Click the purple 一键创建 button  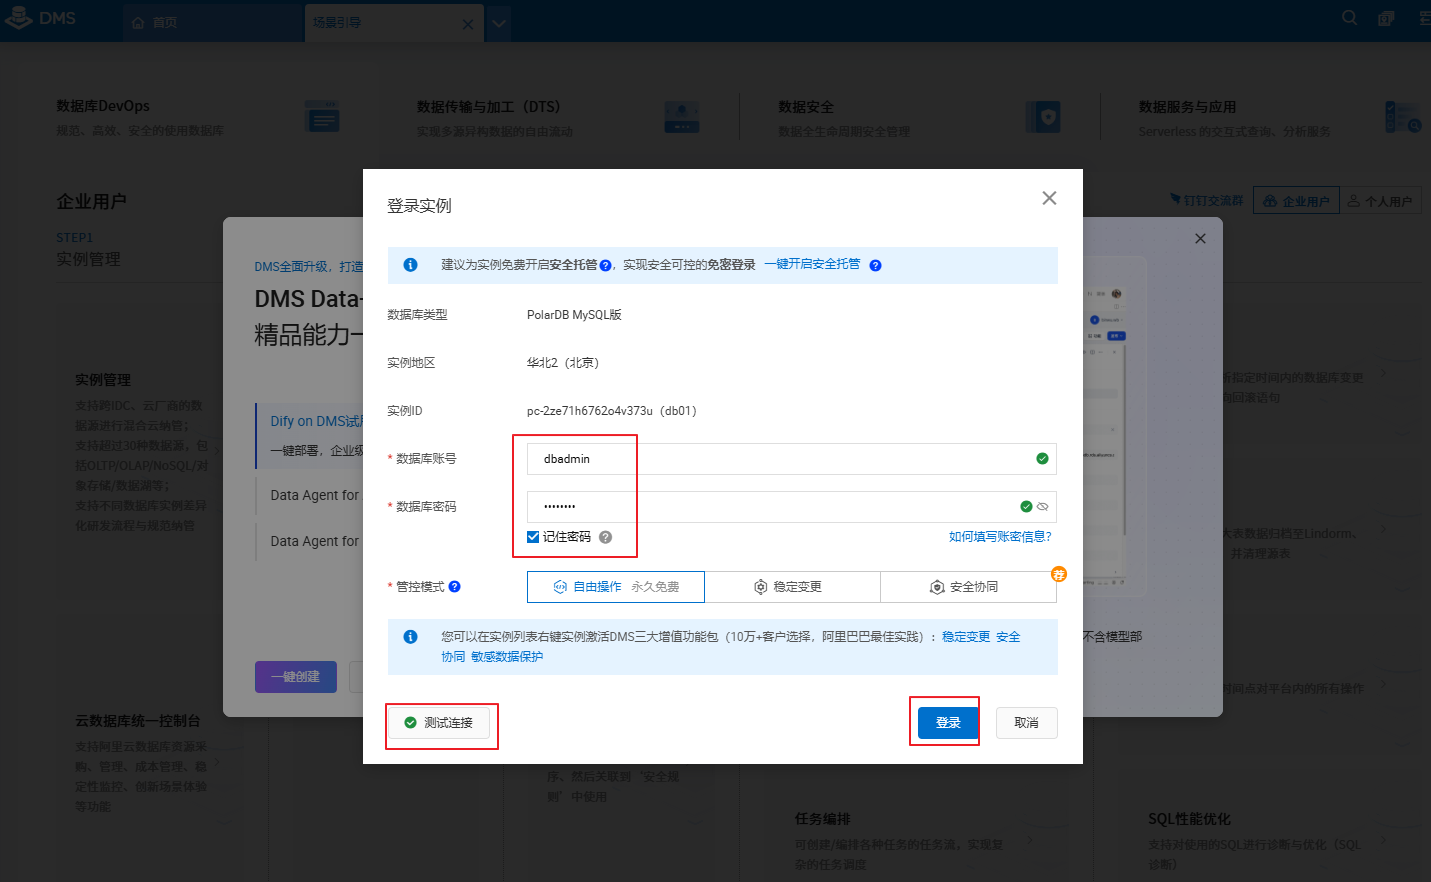tap(295, 677)
